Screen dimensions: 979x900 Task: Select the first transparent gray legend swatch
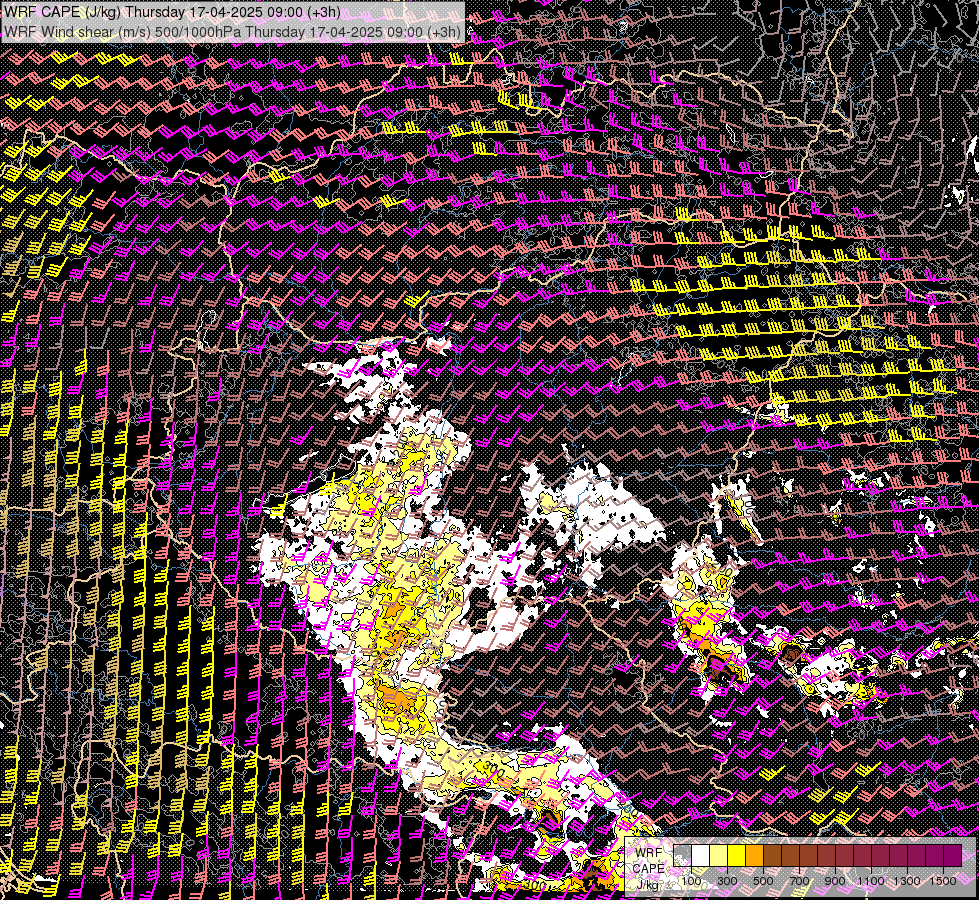[682, 855]
